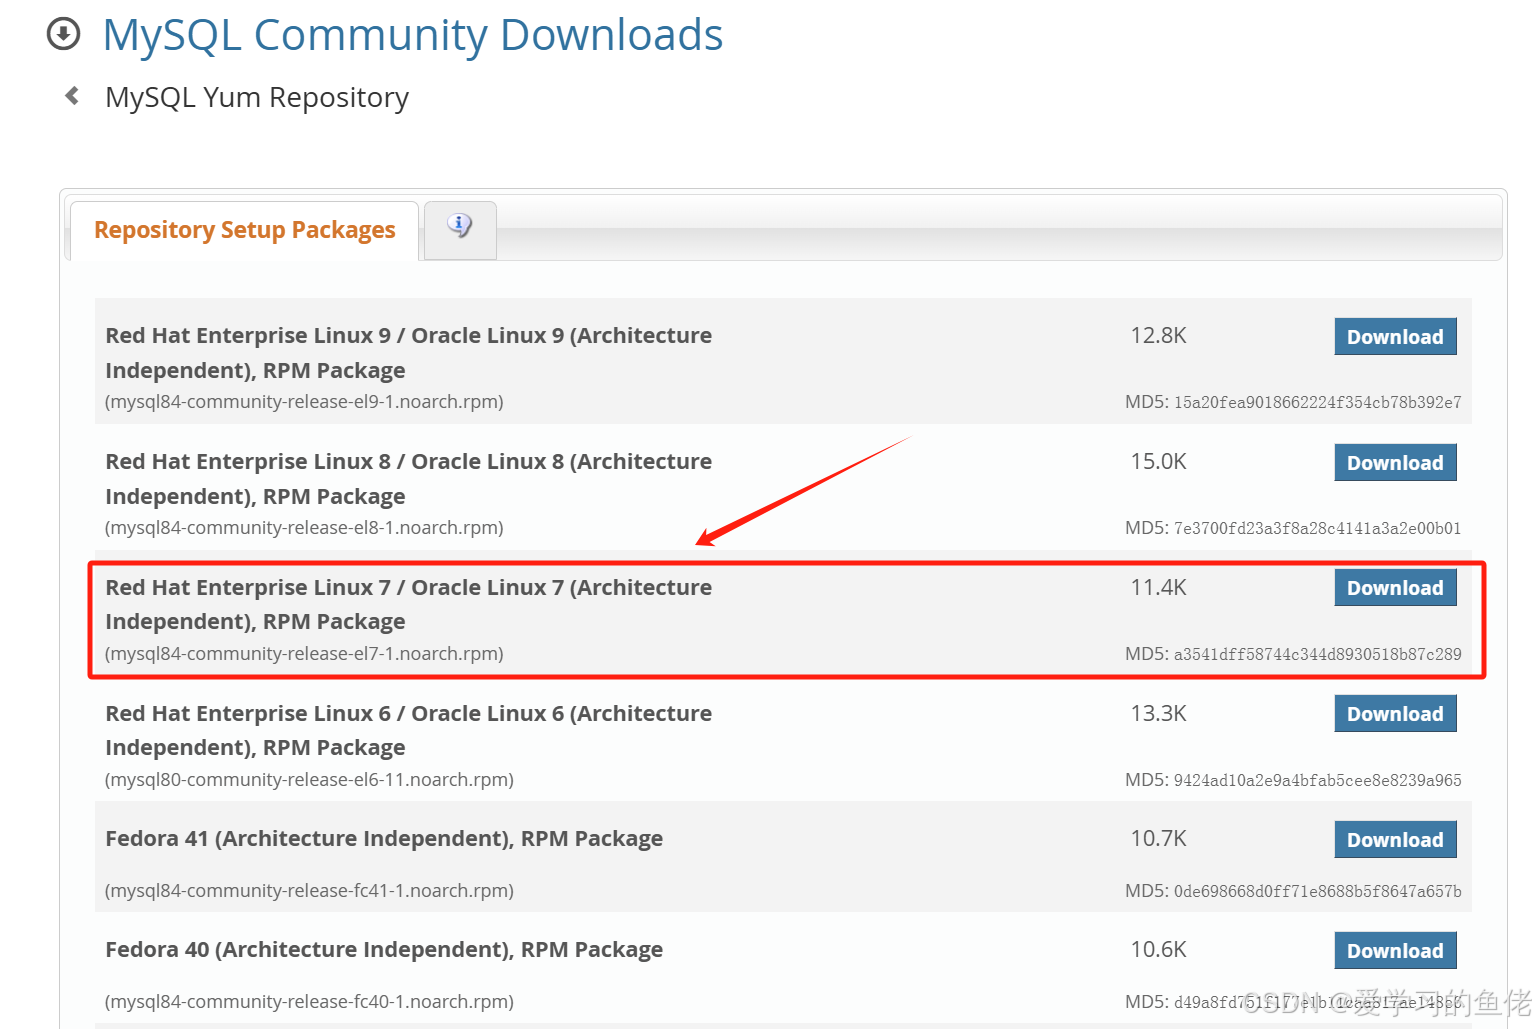Download the Red Hat Enterprise Linux 7 package
Image resolution: width=1536 pixels, height=1029 pixels.
[1395, 588]
